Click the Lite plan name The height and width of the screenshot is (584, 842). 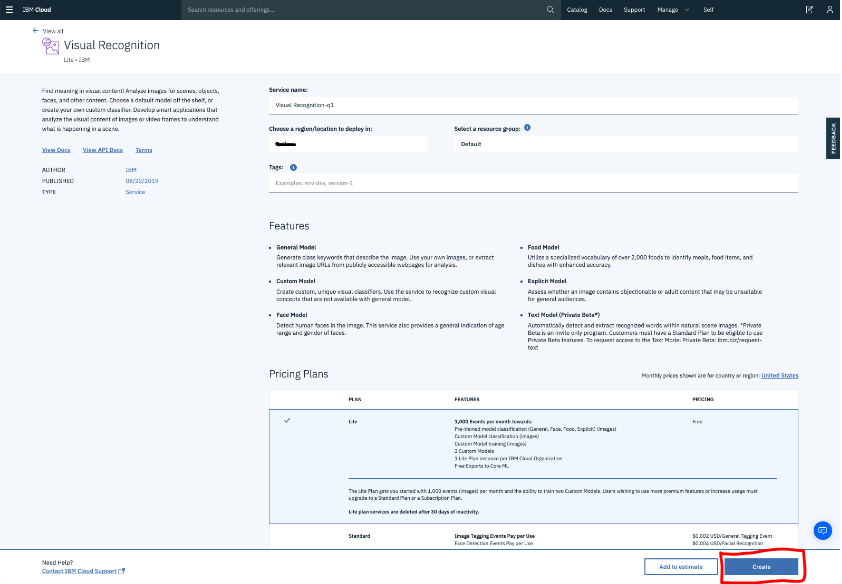coord(353,422)
